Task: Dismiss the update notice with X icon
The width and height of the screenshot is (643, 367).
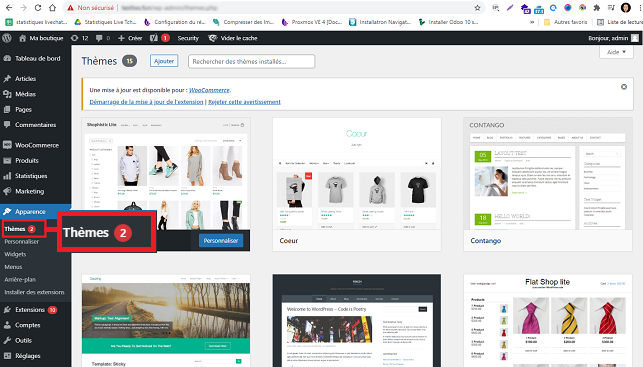Action: coord(624,87)
